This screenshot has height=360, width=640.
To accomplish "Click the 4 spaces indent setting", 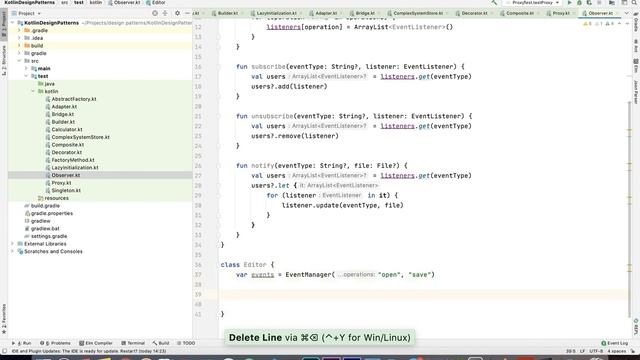I will (616, 351).
